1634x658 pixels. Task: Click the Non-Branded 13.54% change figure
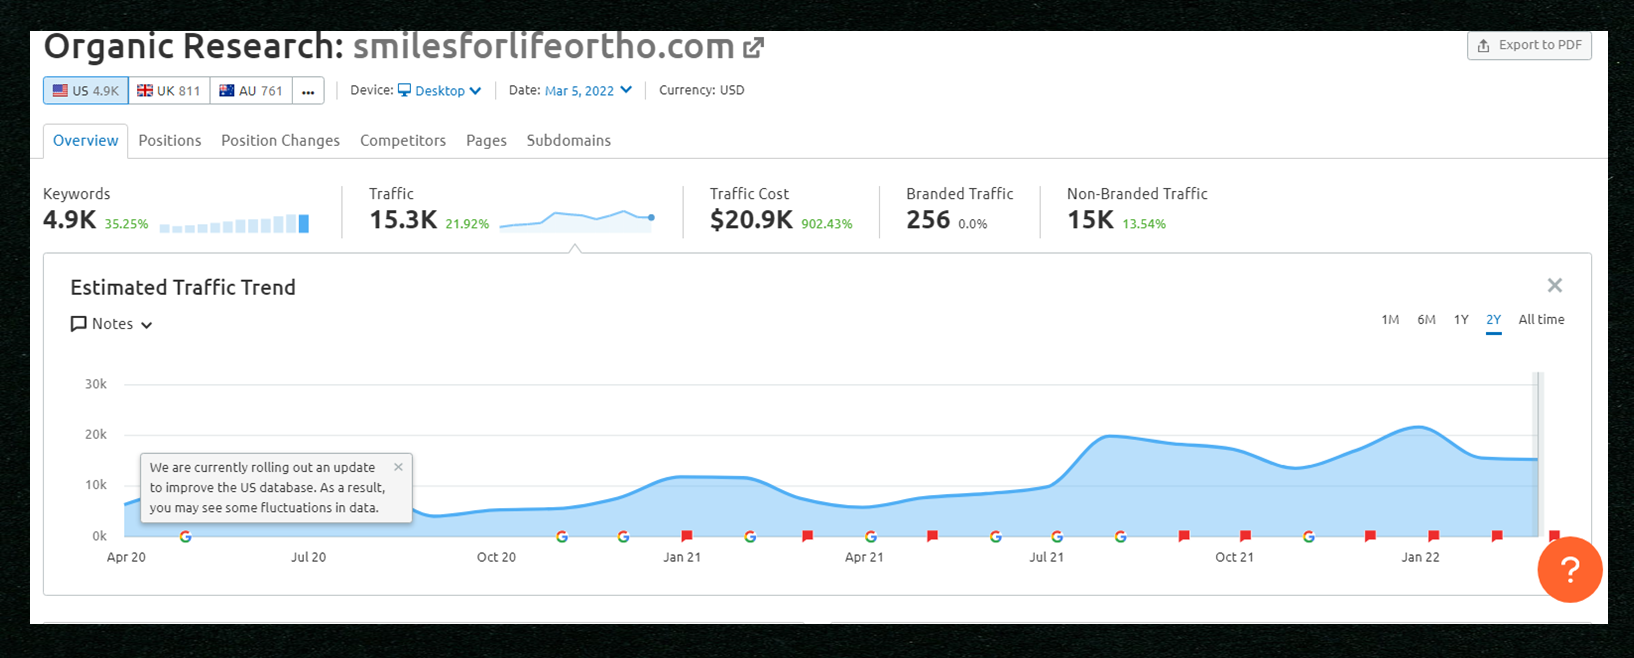click(x=1144, y=224)
